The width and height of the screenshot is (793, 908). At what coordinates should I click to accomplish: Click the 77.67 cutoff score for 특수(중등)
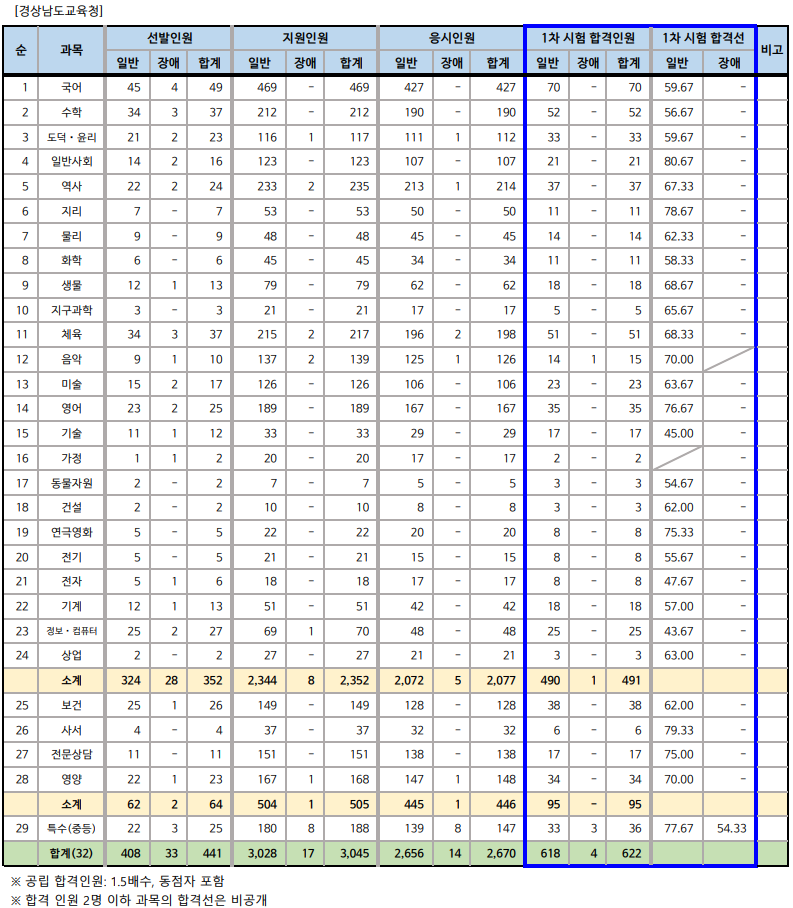pos(678,829)
